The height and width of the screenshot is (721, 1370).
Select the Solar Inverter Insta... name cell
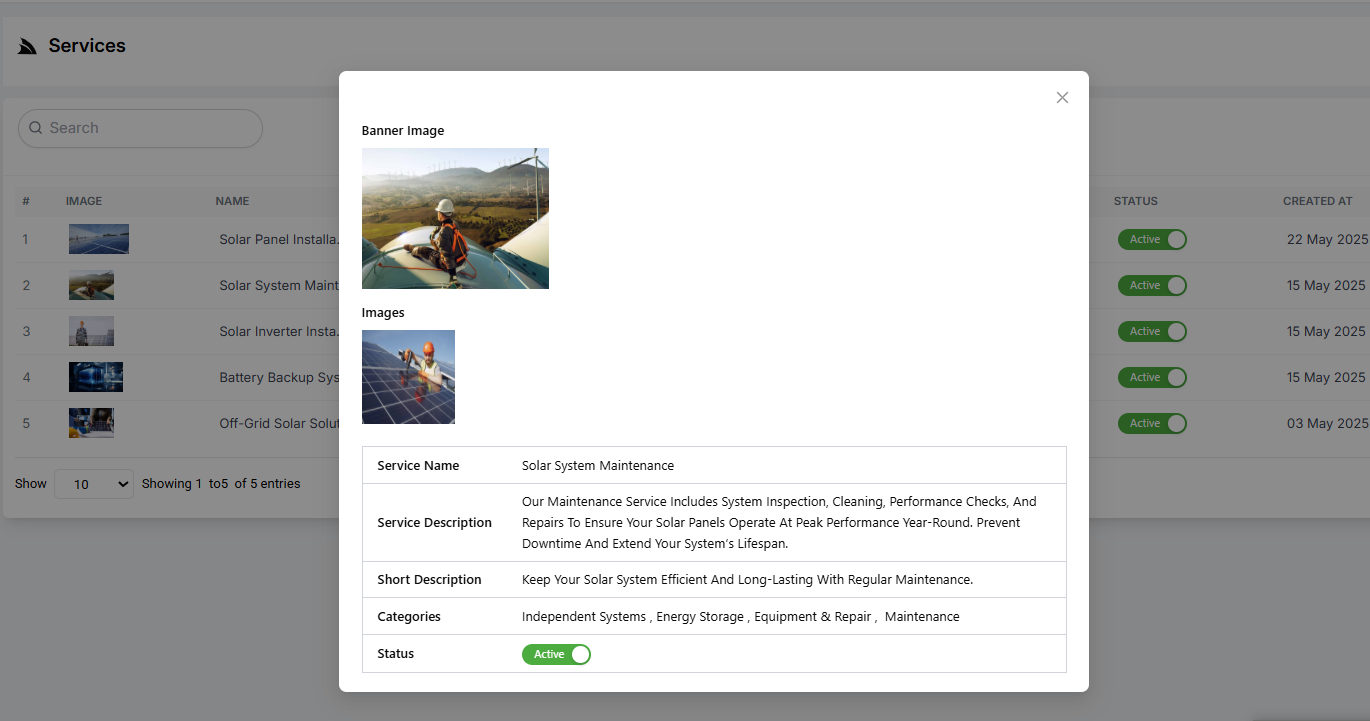(x=279, y=332)
